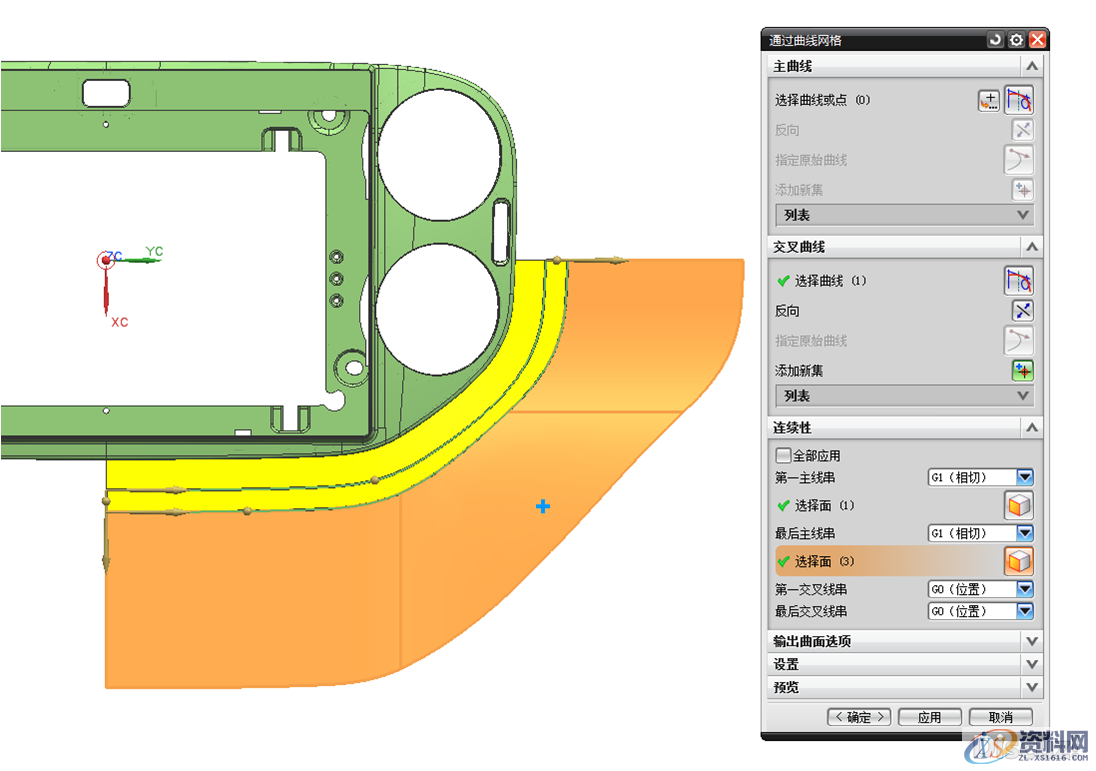
Task: Open the 第一交叉线串 dropdown
Action: click(x=1025, y=590)
